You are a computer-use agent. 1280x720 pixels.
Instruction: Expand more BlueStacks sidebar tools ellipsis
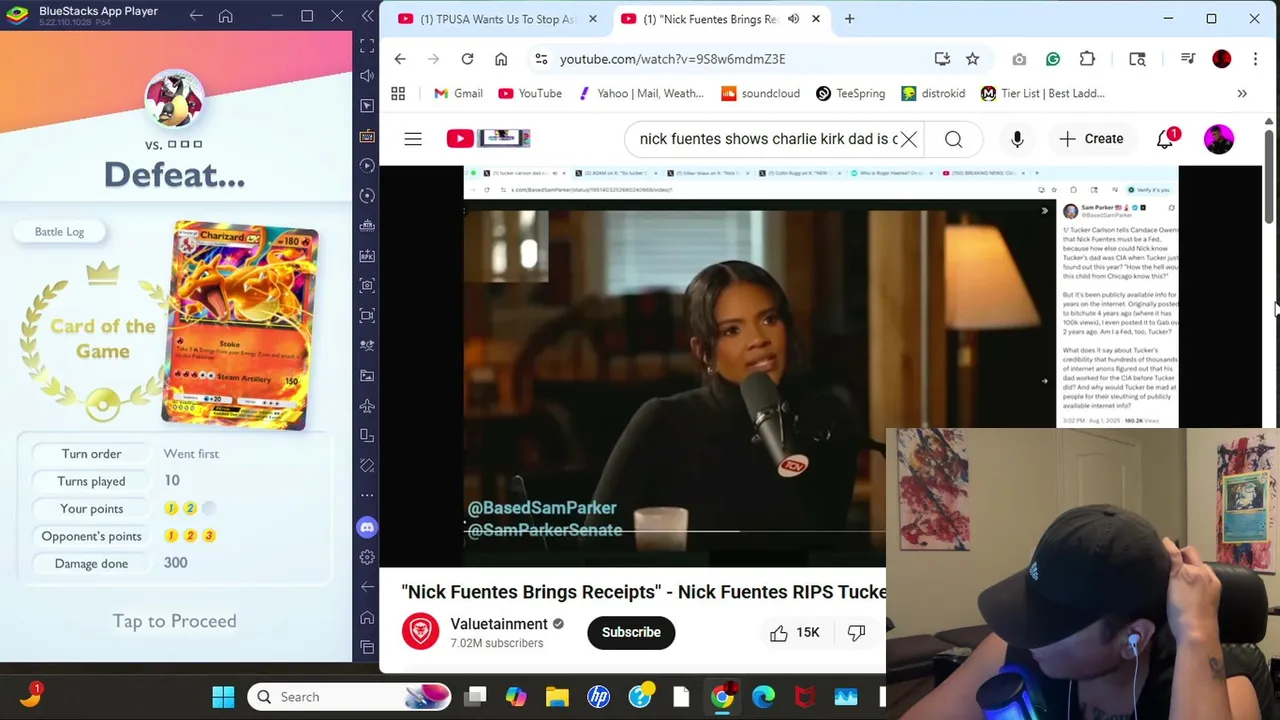[x=367, y=496]
